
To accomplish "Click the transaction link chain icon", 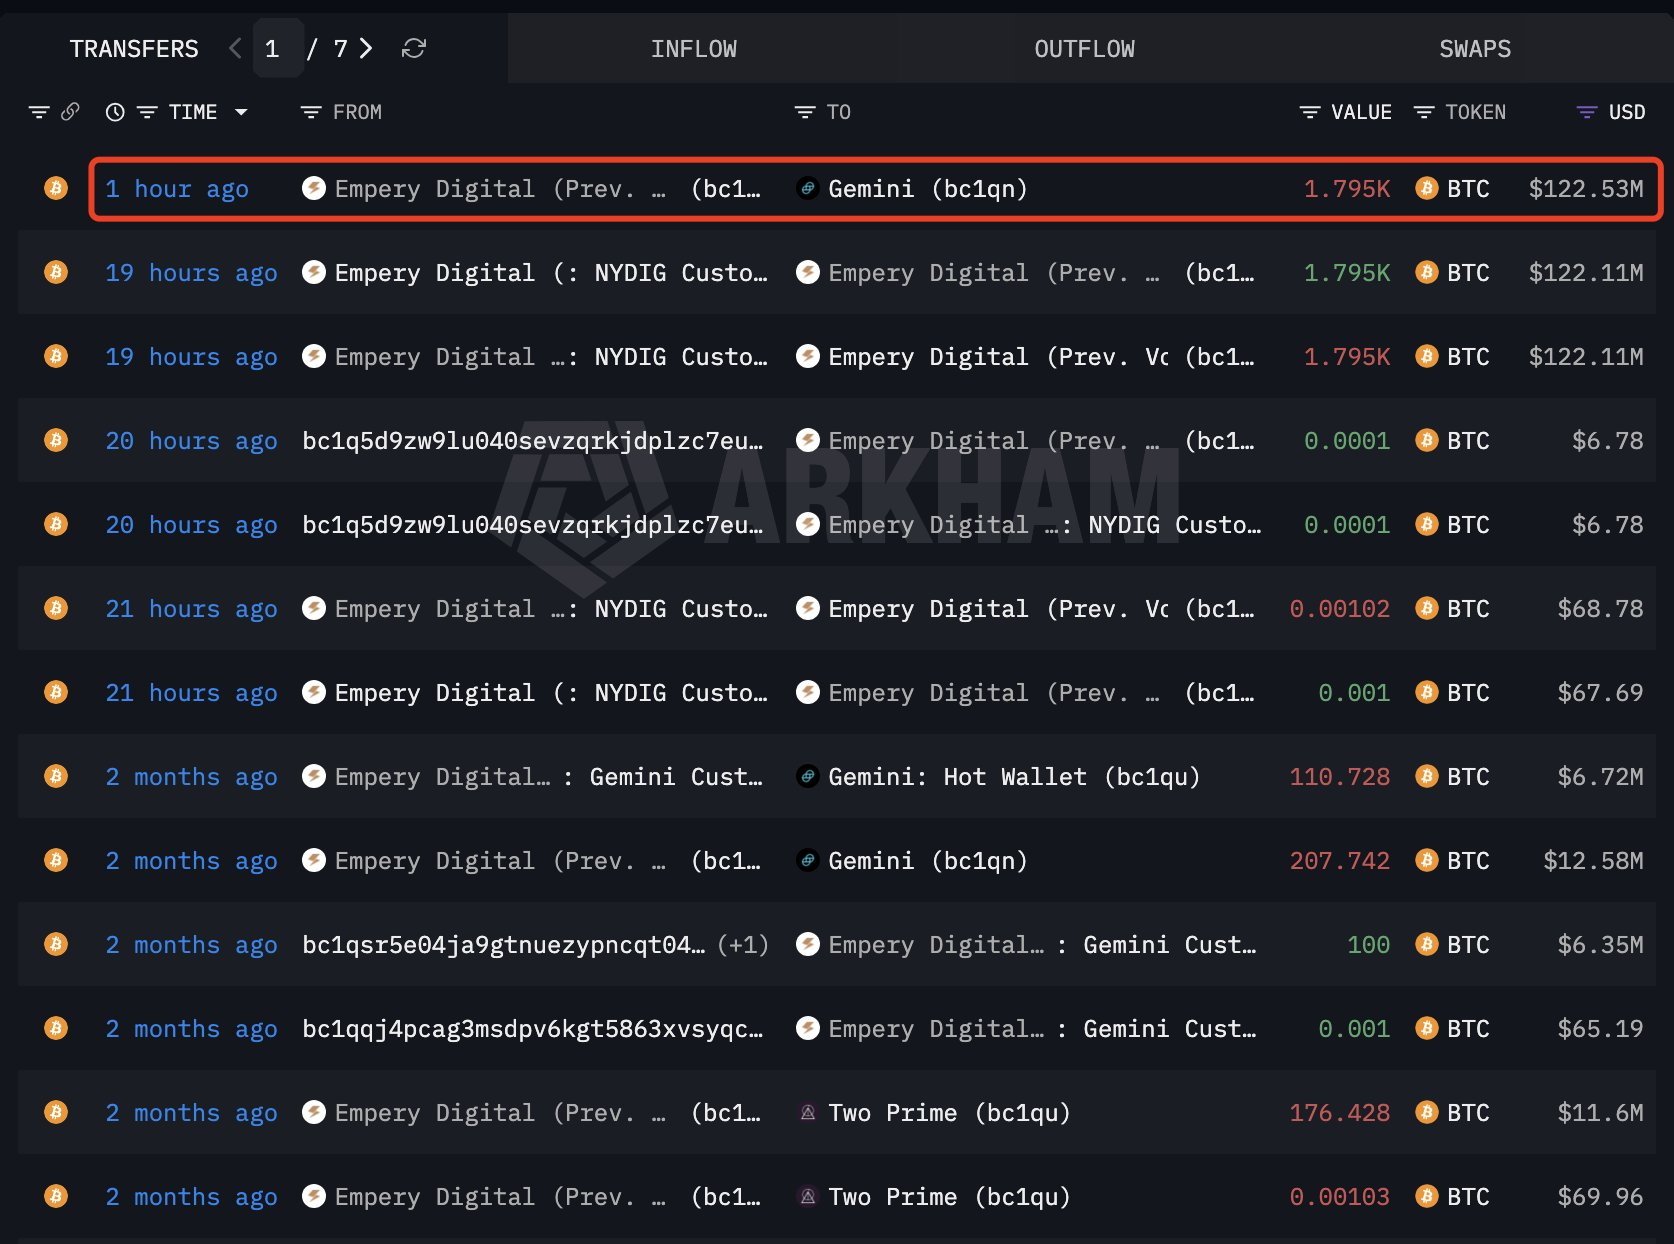I will 70,112.
